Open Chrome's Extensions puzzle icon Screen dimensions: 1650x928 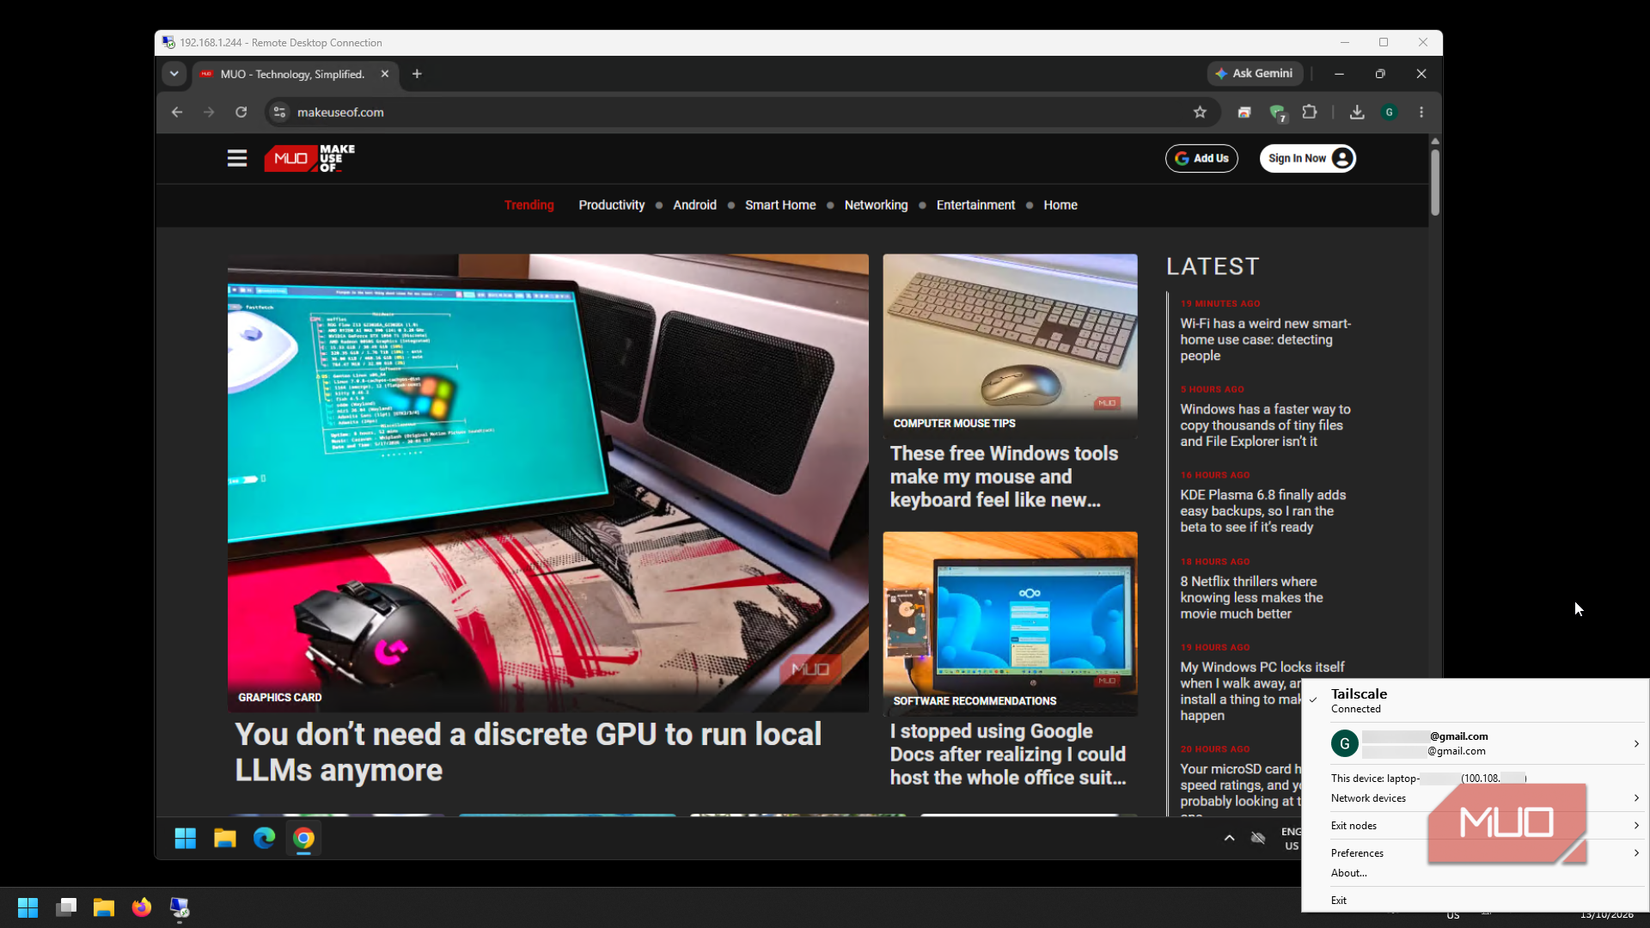click(x=1310, y=112)
